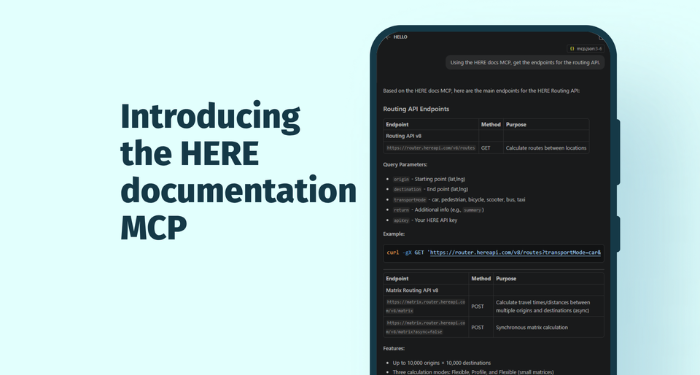
Task: Tap the back arrow beside HELLO
Action: pyautogui.click(x=388, y=37)
